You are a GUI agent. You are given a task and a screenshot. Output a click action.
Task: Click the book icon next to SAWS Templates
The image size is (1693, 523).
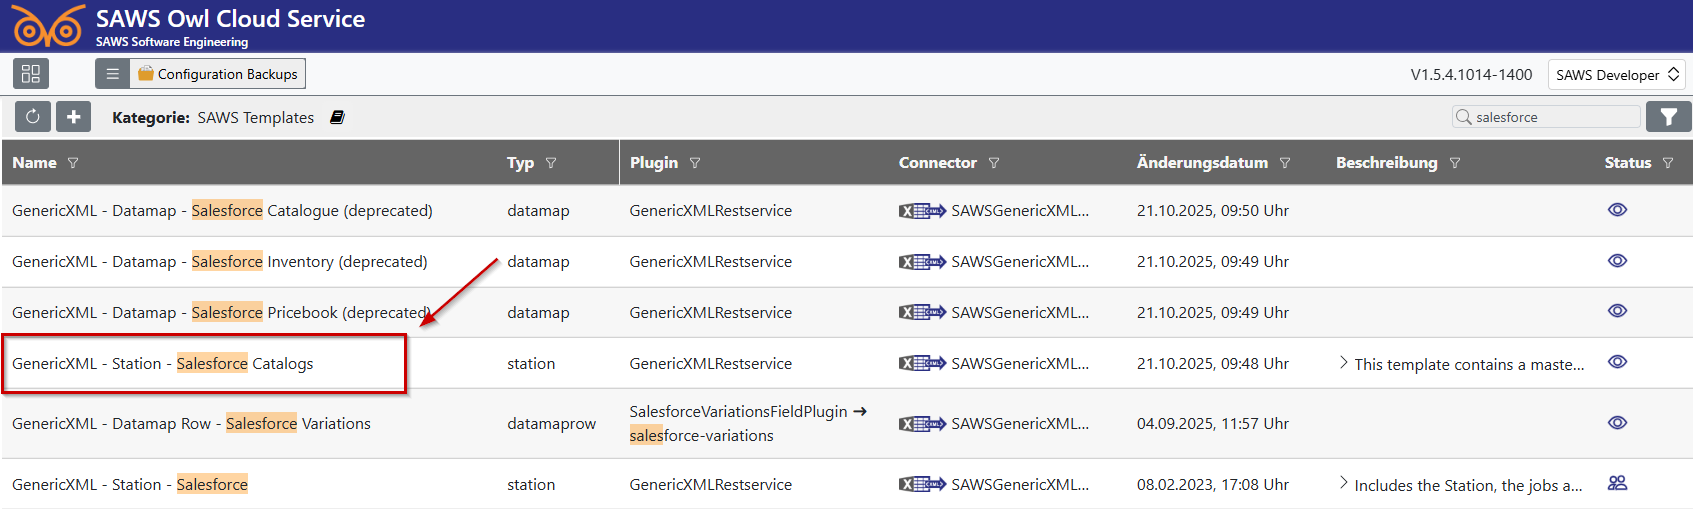point(337,118)
